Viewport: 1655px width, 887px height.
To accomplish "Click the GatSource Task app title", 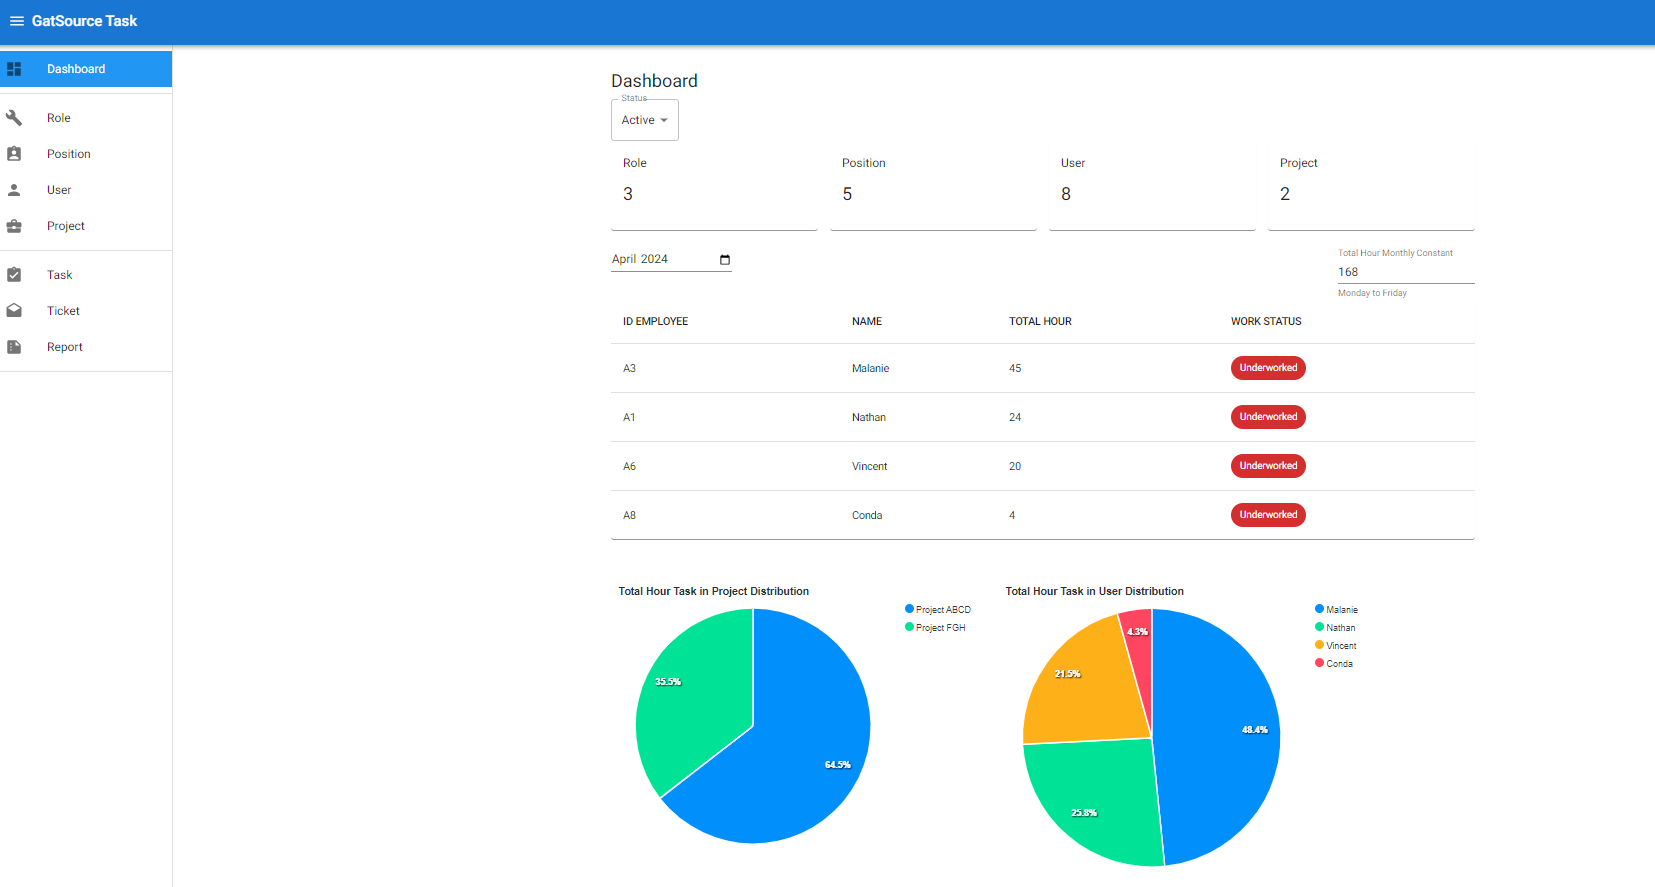I will pos(84,21).
